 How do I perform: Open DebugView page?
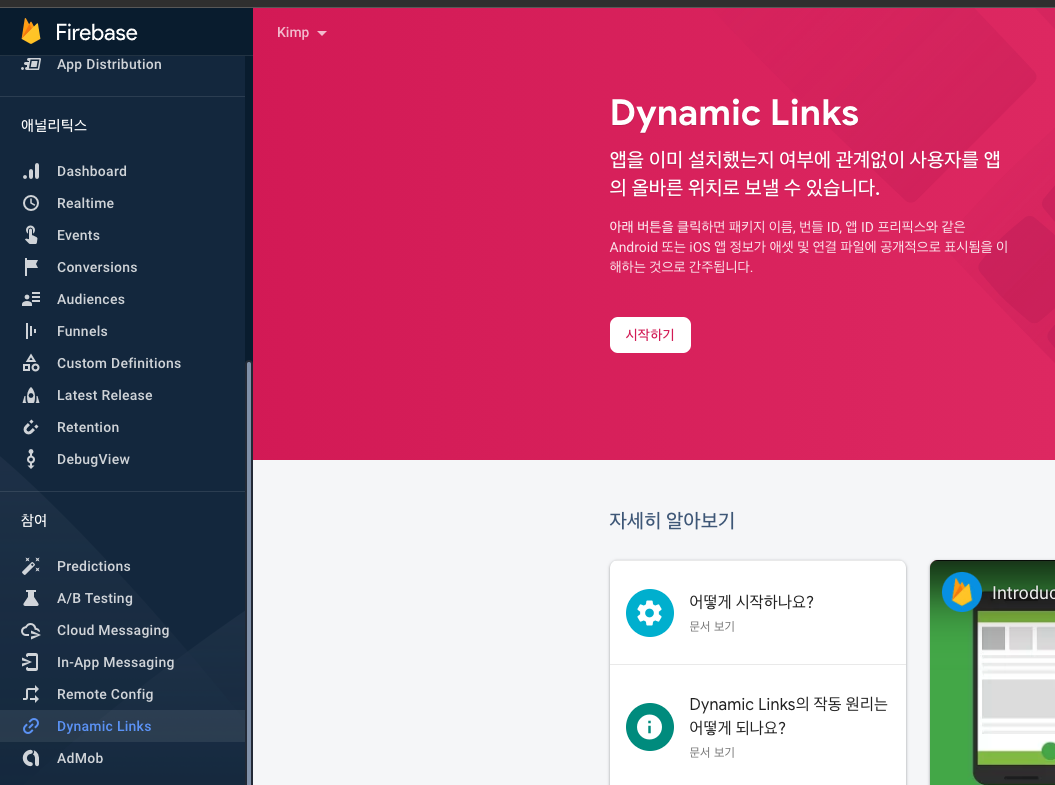click(122, 459)
